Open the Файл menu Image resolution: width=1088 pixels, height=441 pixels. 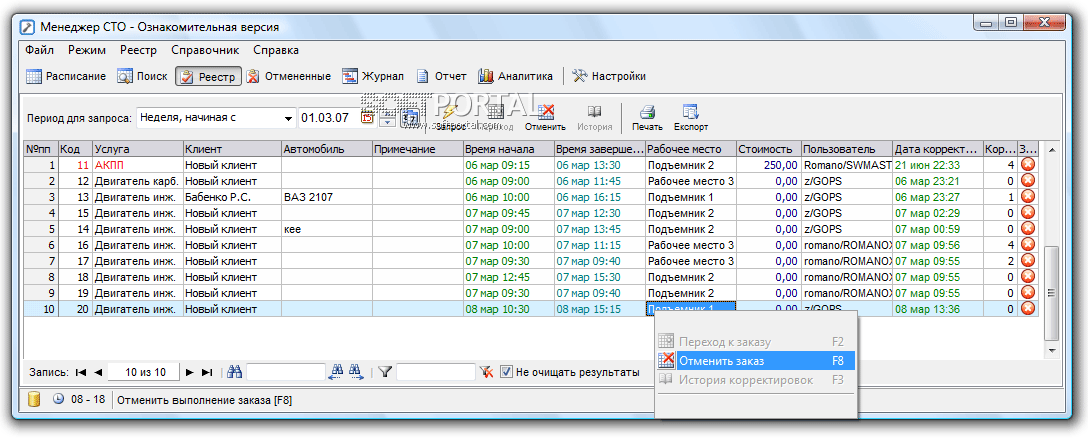point(40,50)
